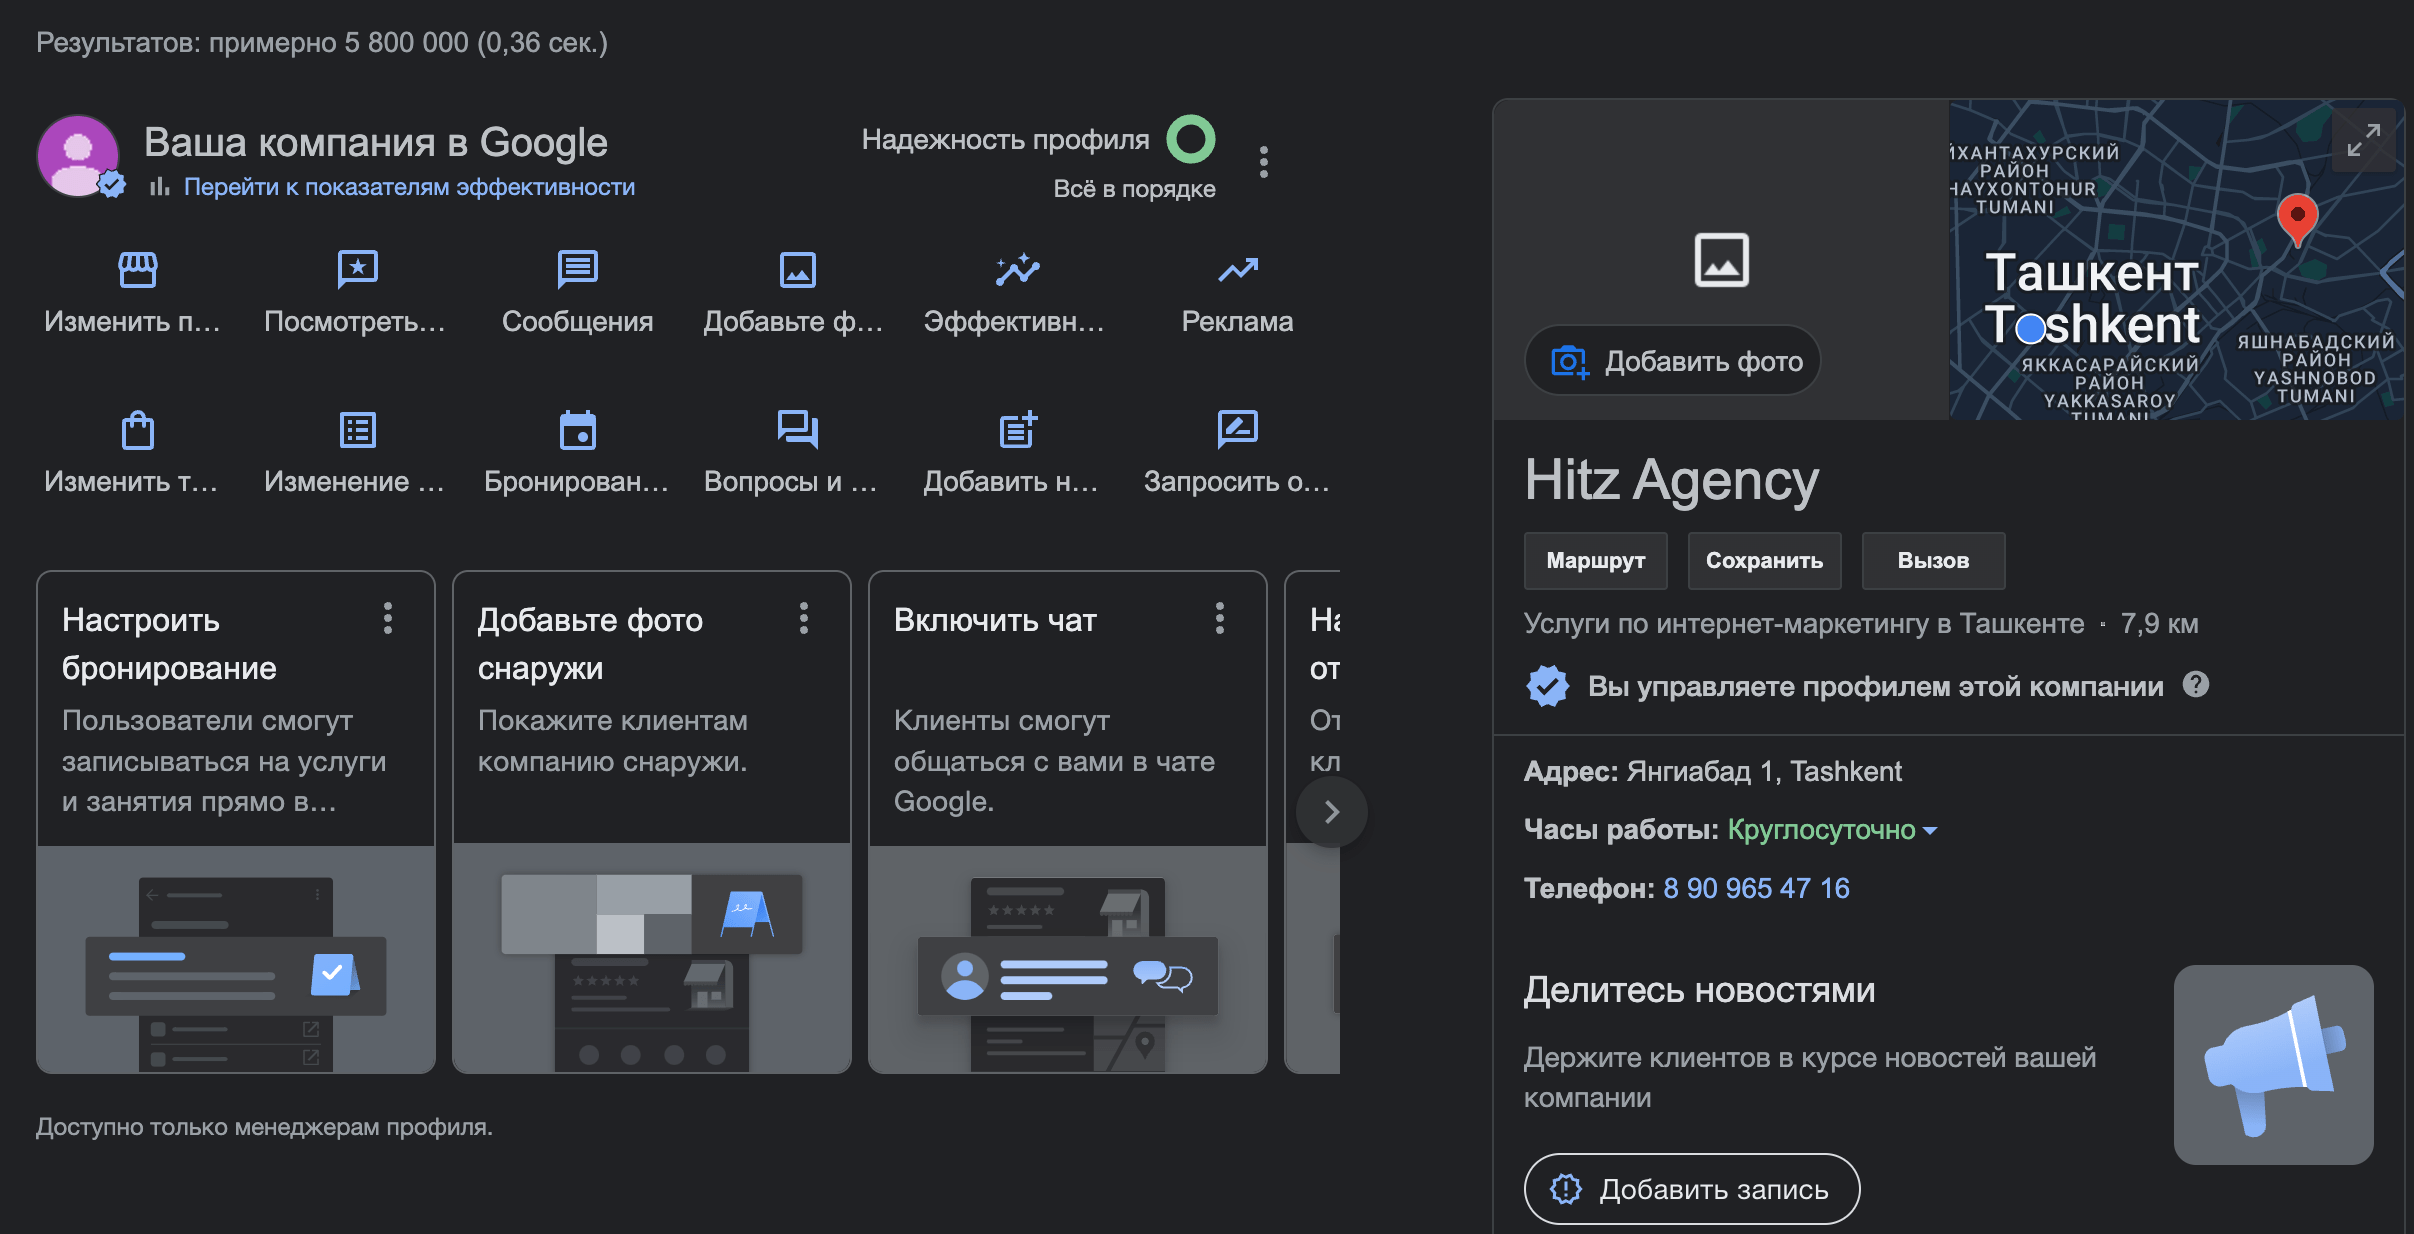Click the Маршрут button
Viewport: 2414px width, 1234px height.
coord(1595,561)
